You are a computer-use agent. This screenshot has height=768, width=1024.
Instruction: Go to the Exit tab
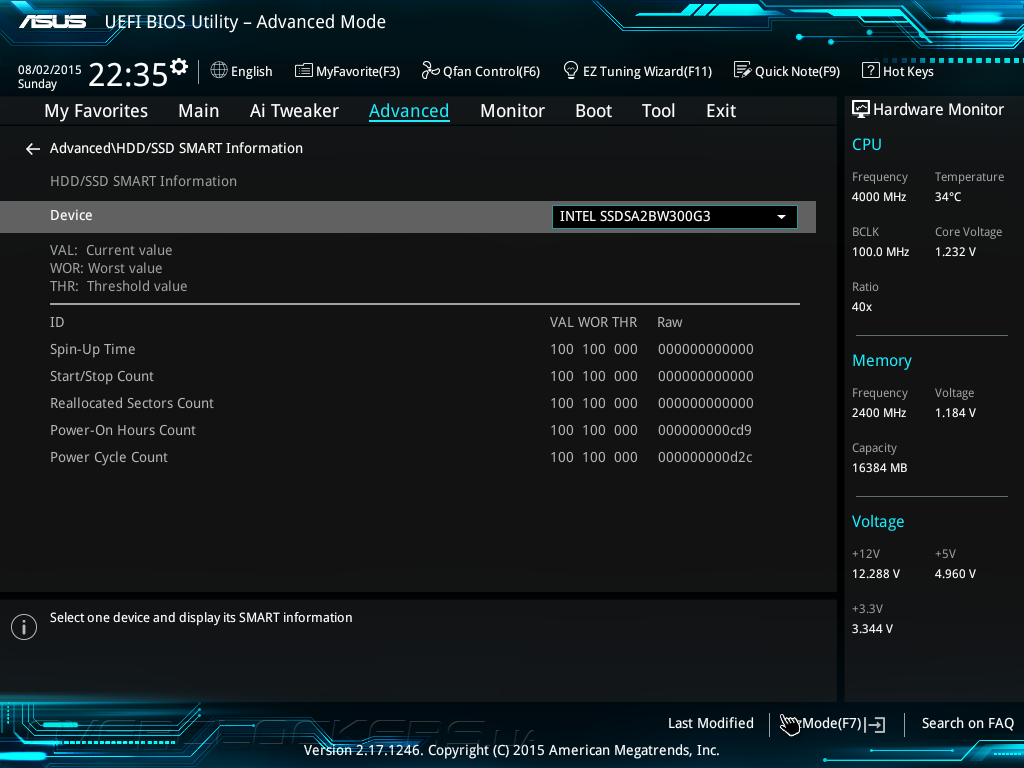pyautogui.click(x=720, y=111)
